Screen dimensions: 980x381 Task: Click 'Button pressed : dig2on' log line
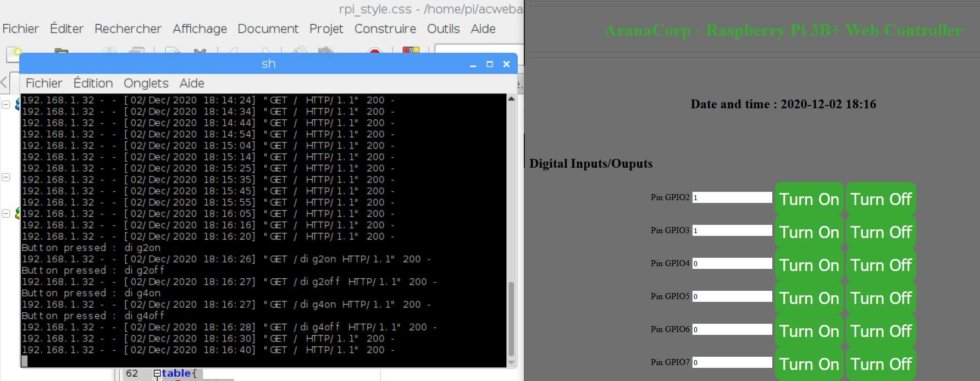pyautogui.click(x=91, y=248)
